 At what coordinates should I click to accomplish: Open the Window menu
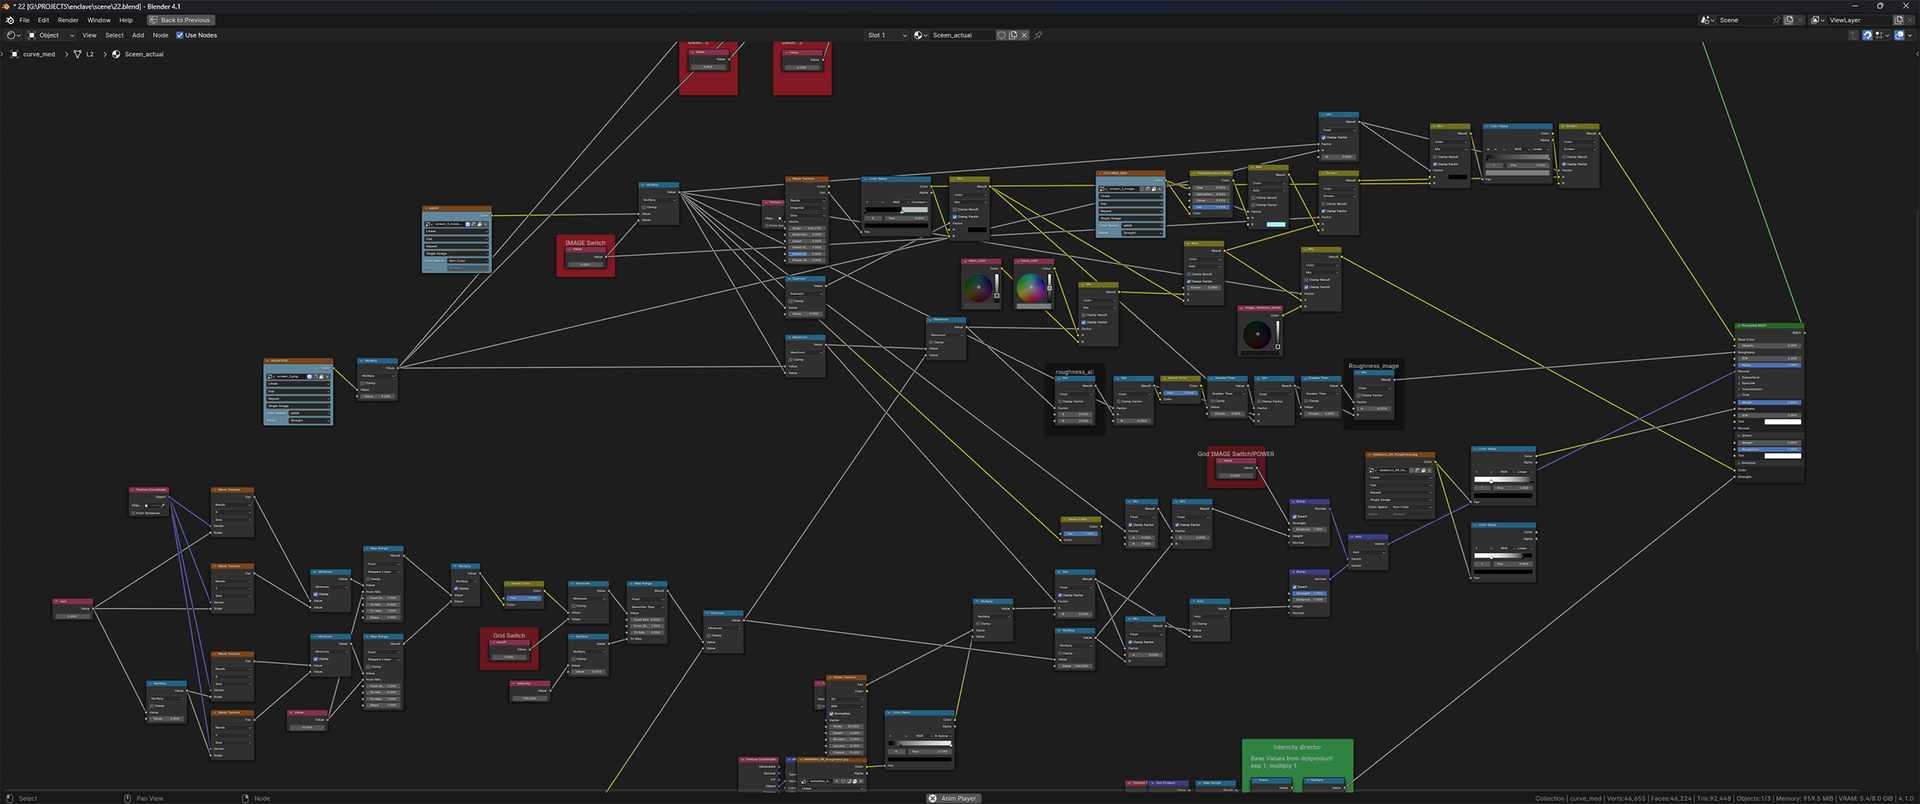coord(99,20)
